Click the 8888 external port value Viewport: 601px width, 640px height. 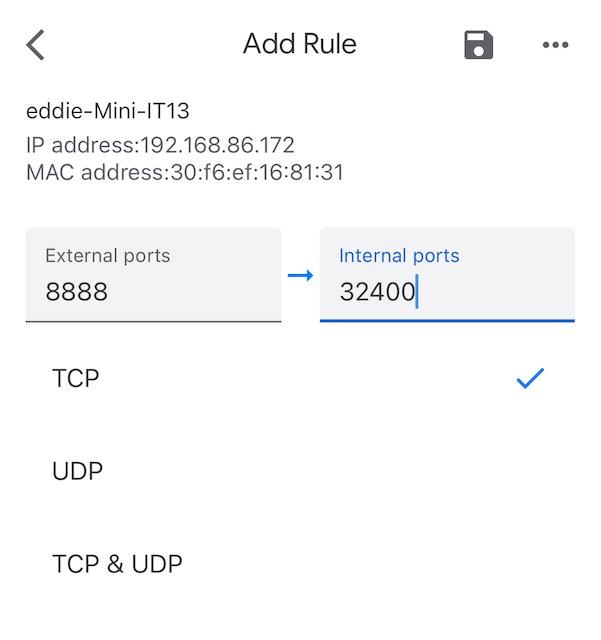(77, 292)
